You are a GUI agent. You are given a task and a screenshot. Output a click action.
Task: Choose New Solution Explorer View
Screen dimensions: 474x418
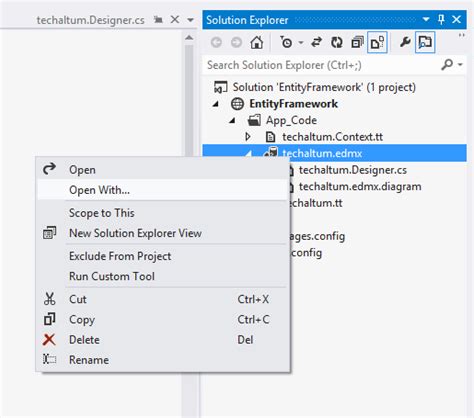click(162, 233)
